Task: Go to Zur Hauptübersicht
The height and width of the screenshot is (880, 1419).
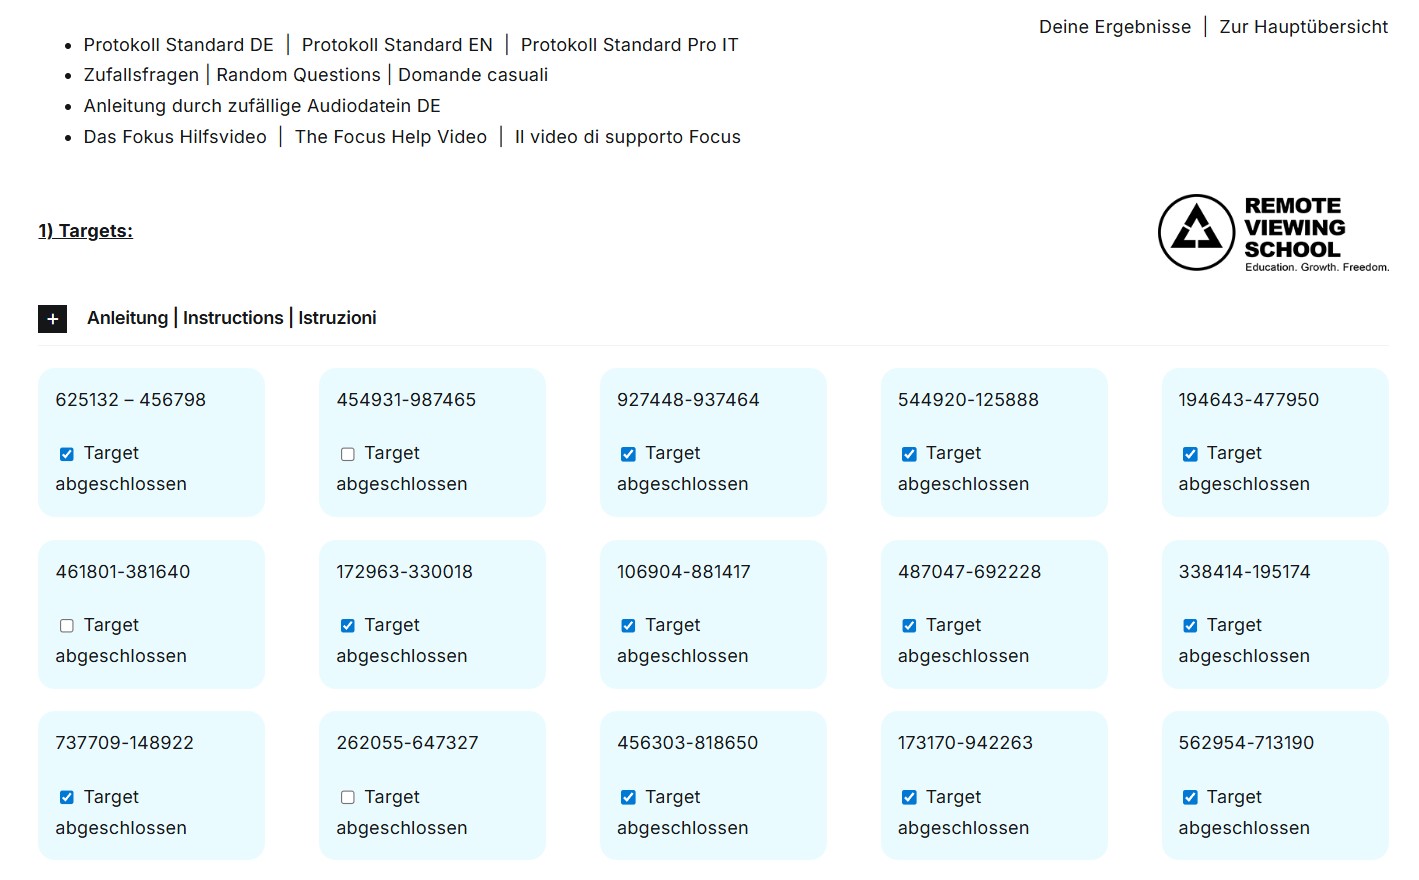Action: click(x=1303, y=27)
